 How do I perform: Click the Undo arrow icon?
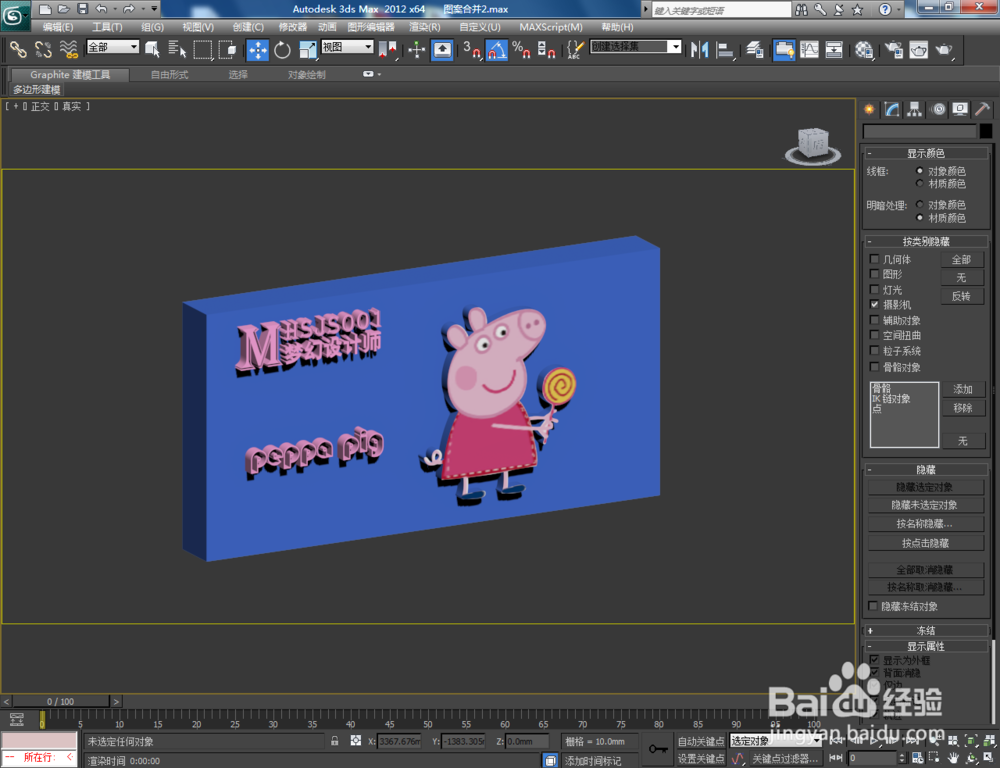point(101,9)
